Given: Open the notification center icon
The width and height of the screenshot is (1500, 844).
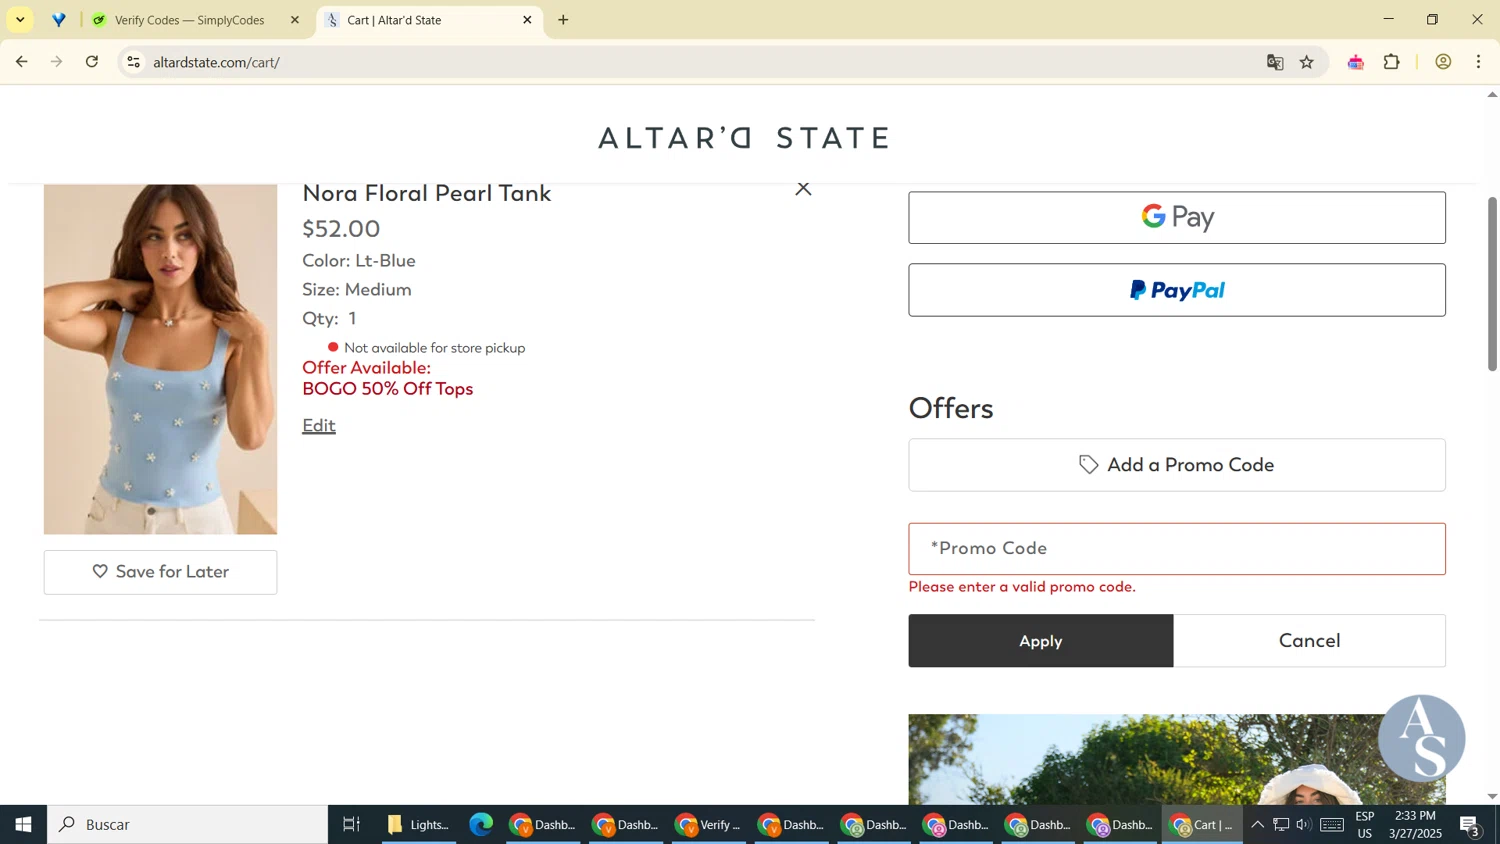Looking at the screenshot, I should click(1470, 825).
